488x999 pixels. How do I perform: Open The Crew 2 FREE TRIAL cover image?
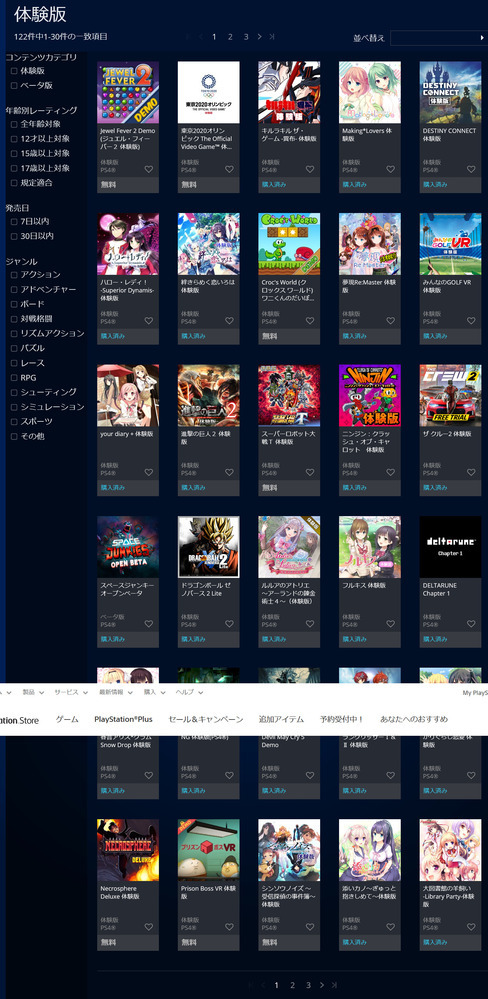click(x=450, y=396)
